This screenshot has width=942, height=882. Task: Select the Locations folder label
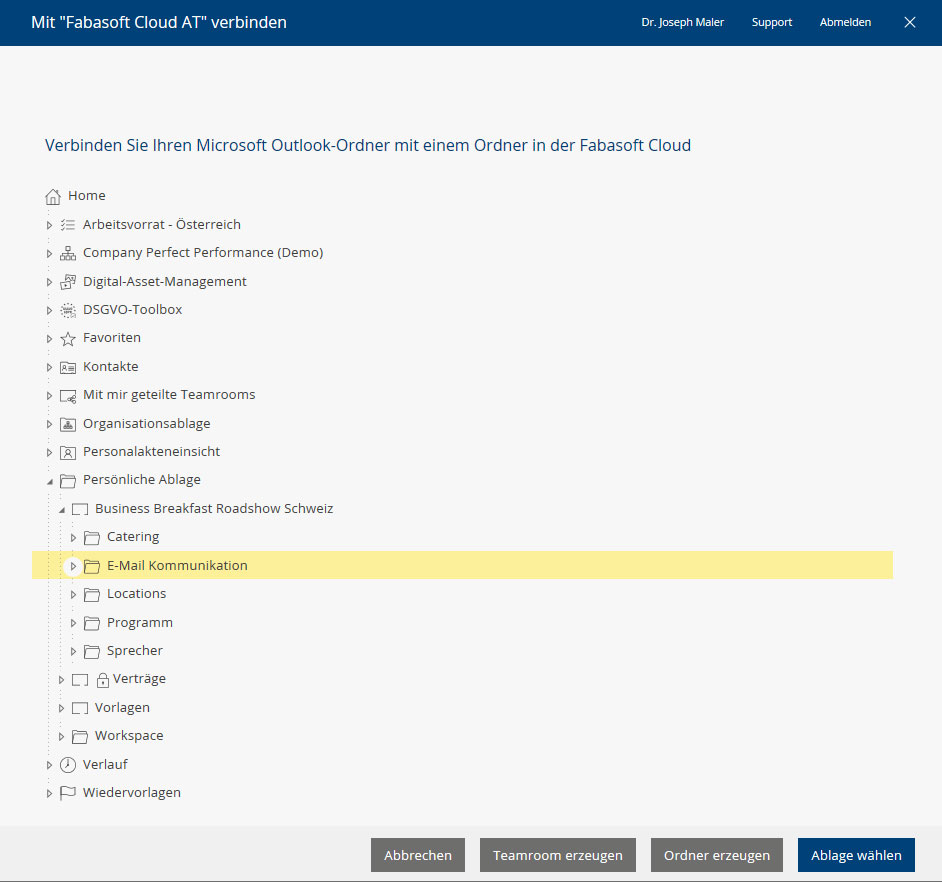136,594
